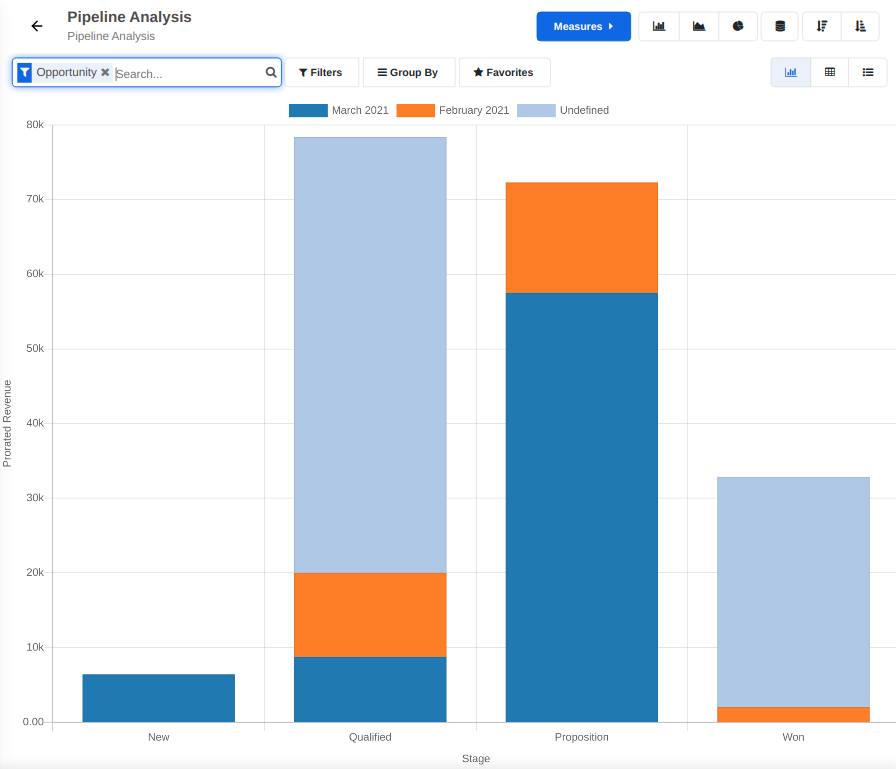
Task: Open the Pipeline Analysis breadcrumb link
Action: click(108, 36)
